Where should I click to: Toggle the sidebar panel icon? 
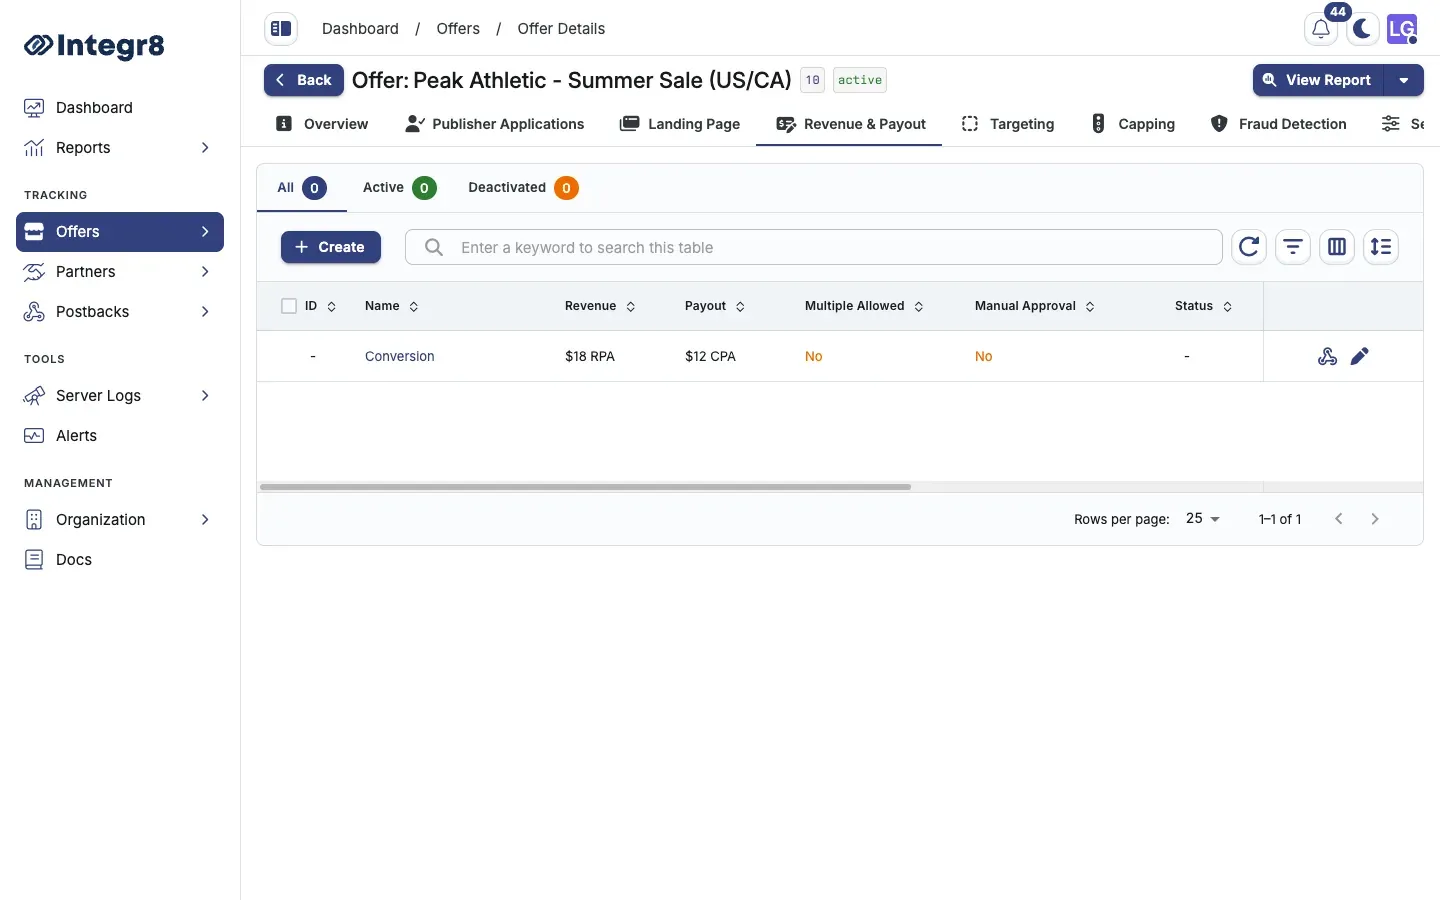pos(281,29)
